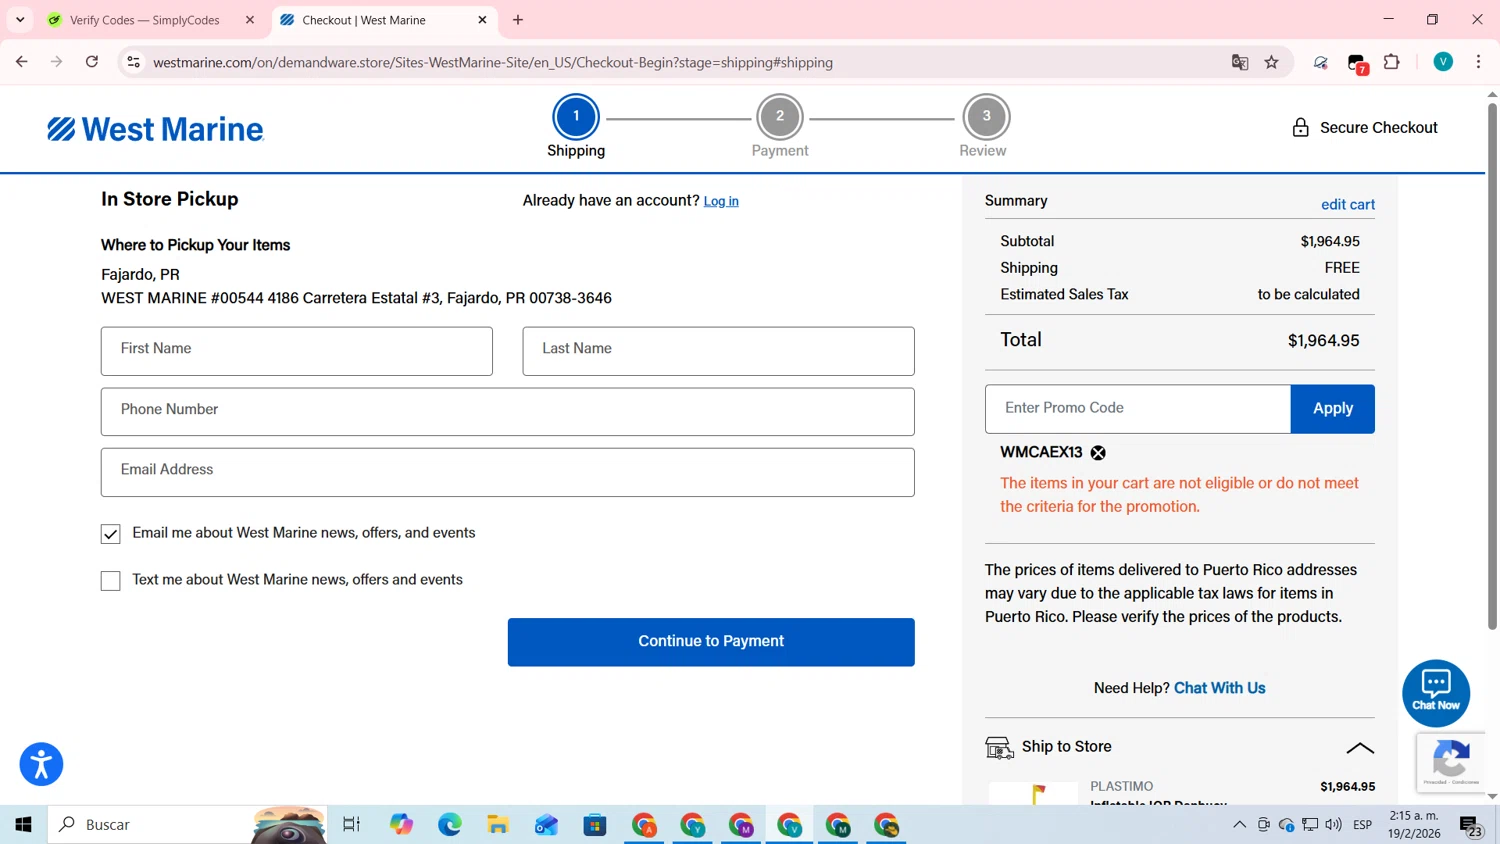Click the West Marine logo
Image resolution: width=1500 pixels, height=844 pixels.
coord(156,129)
